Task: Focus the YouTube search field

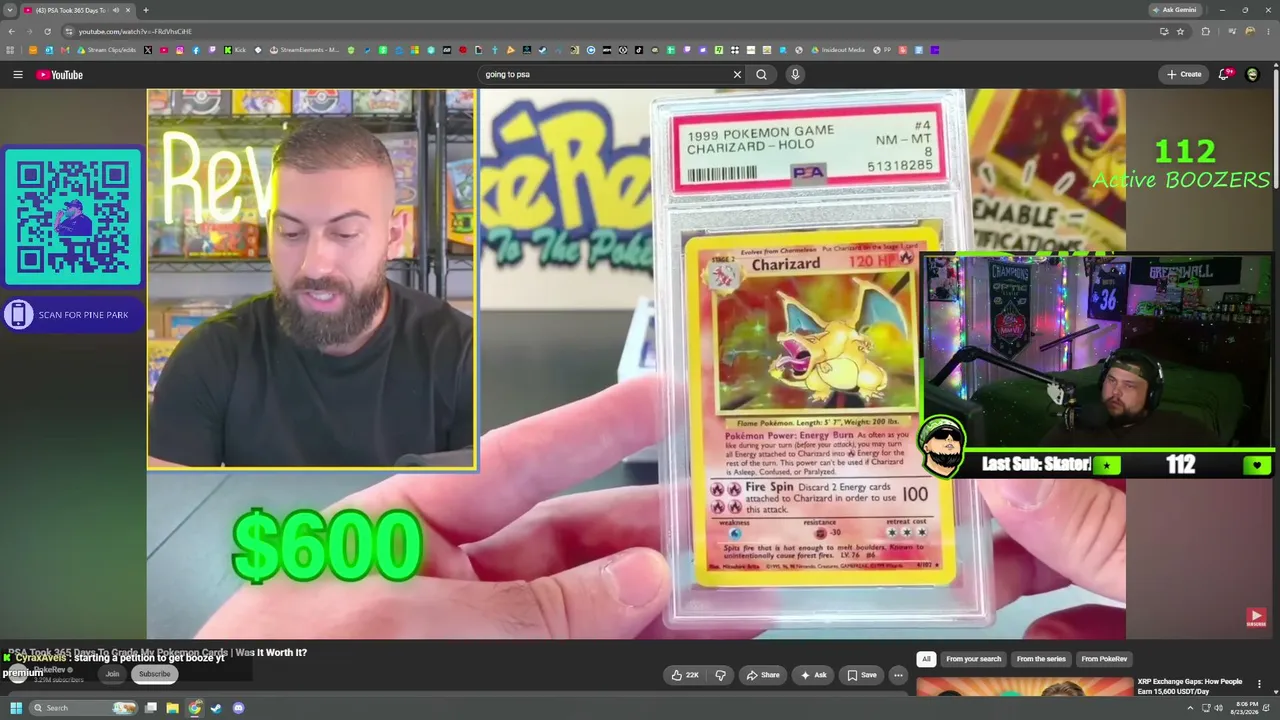Action: (605, 74)
